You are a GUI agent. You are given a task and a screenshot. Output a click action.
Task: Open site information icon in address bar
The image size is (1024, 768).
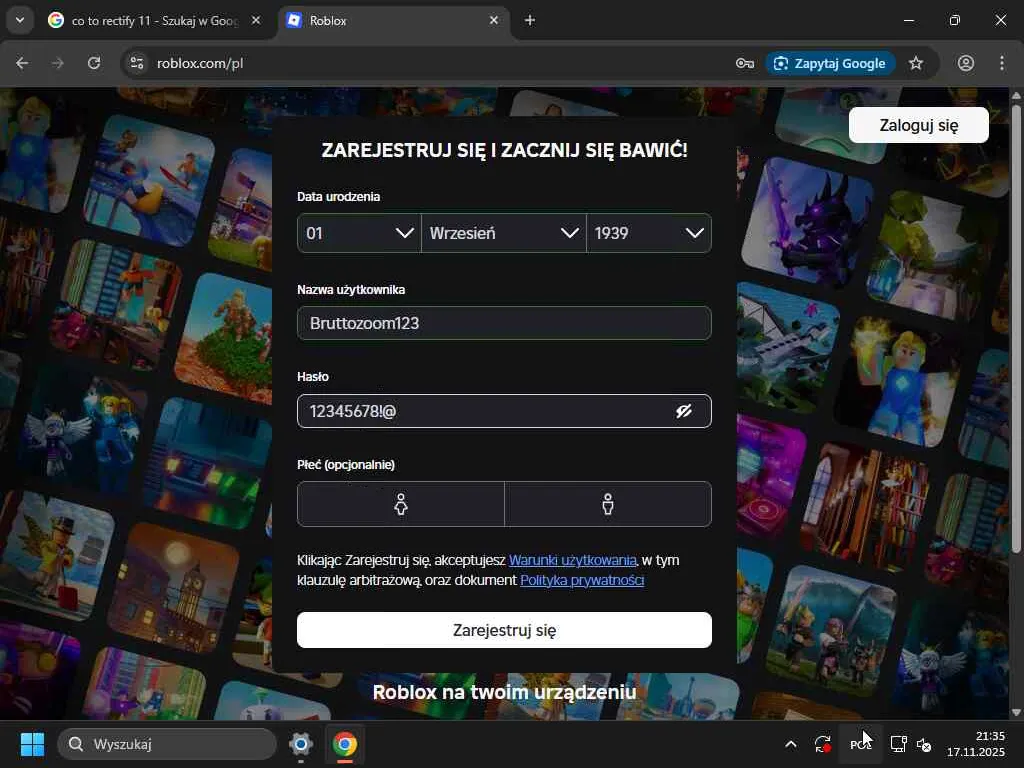137,63
